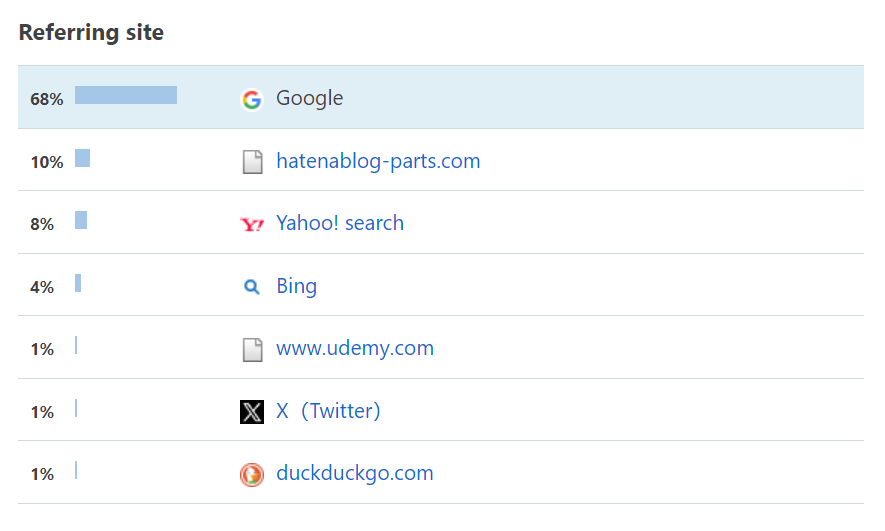Screen dimensions: 885x531
Task: Click the 8% bar for Yahoo! search
Action: click(x=81, y=220)
